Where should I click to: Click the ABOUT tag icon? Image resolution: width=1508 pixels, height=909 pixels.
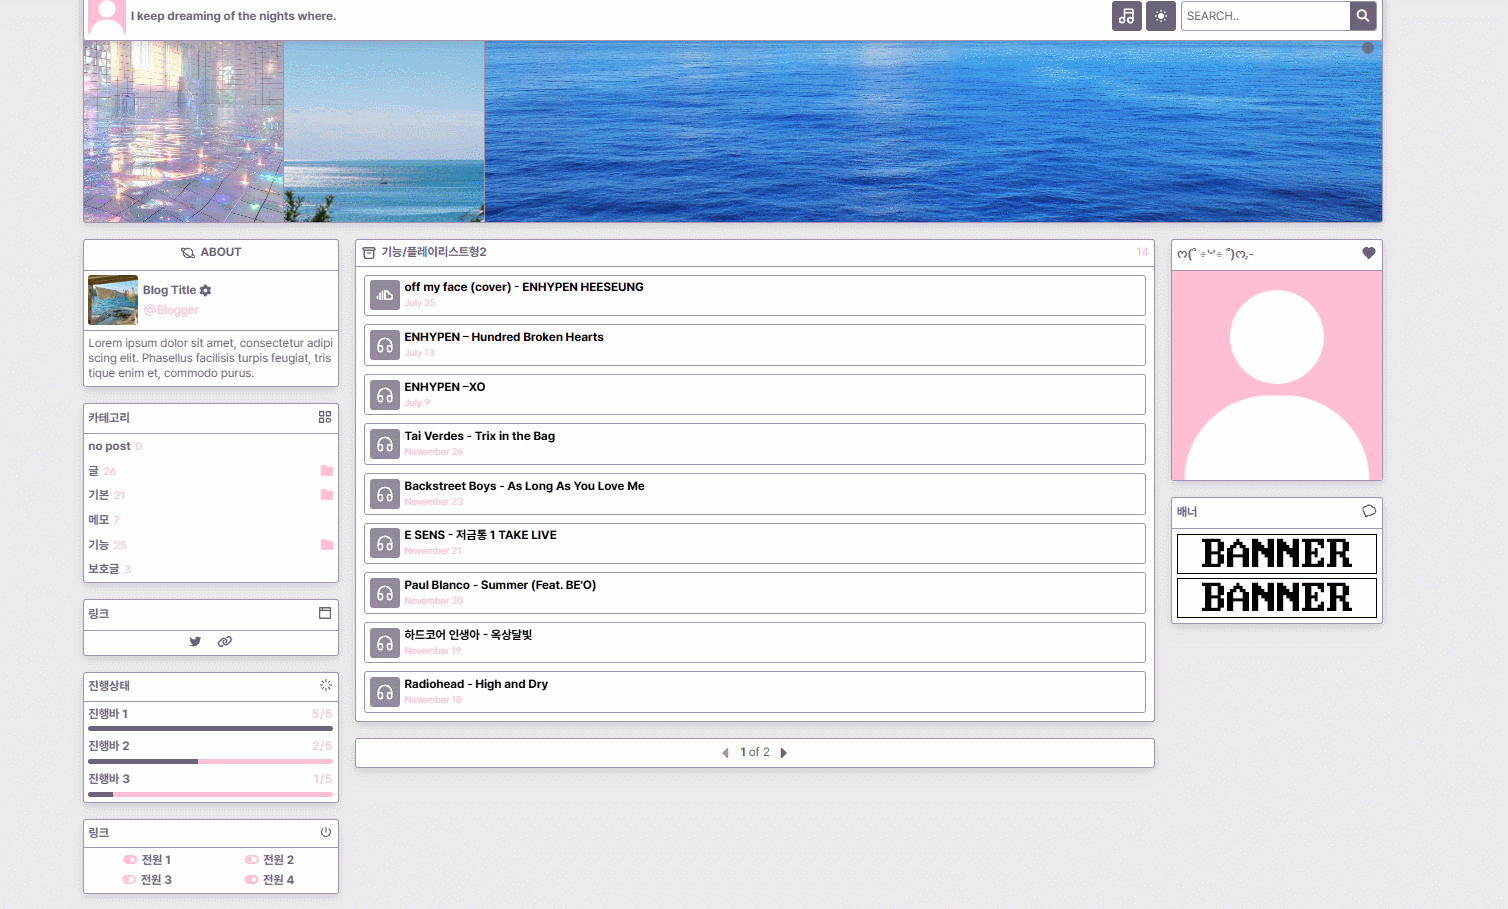(x=187, y=253)
